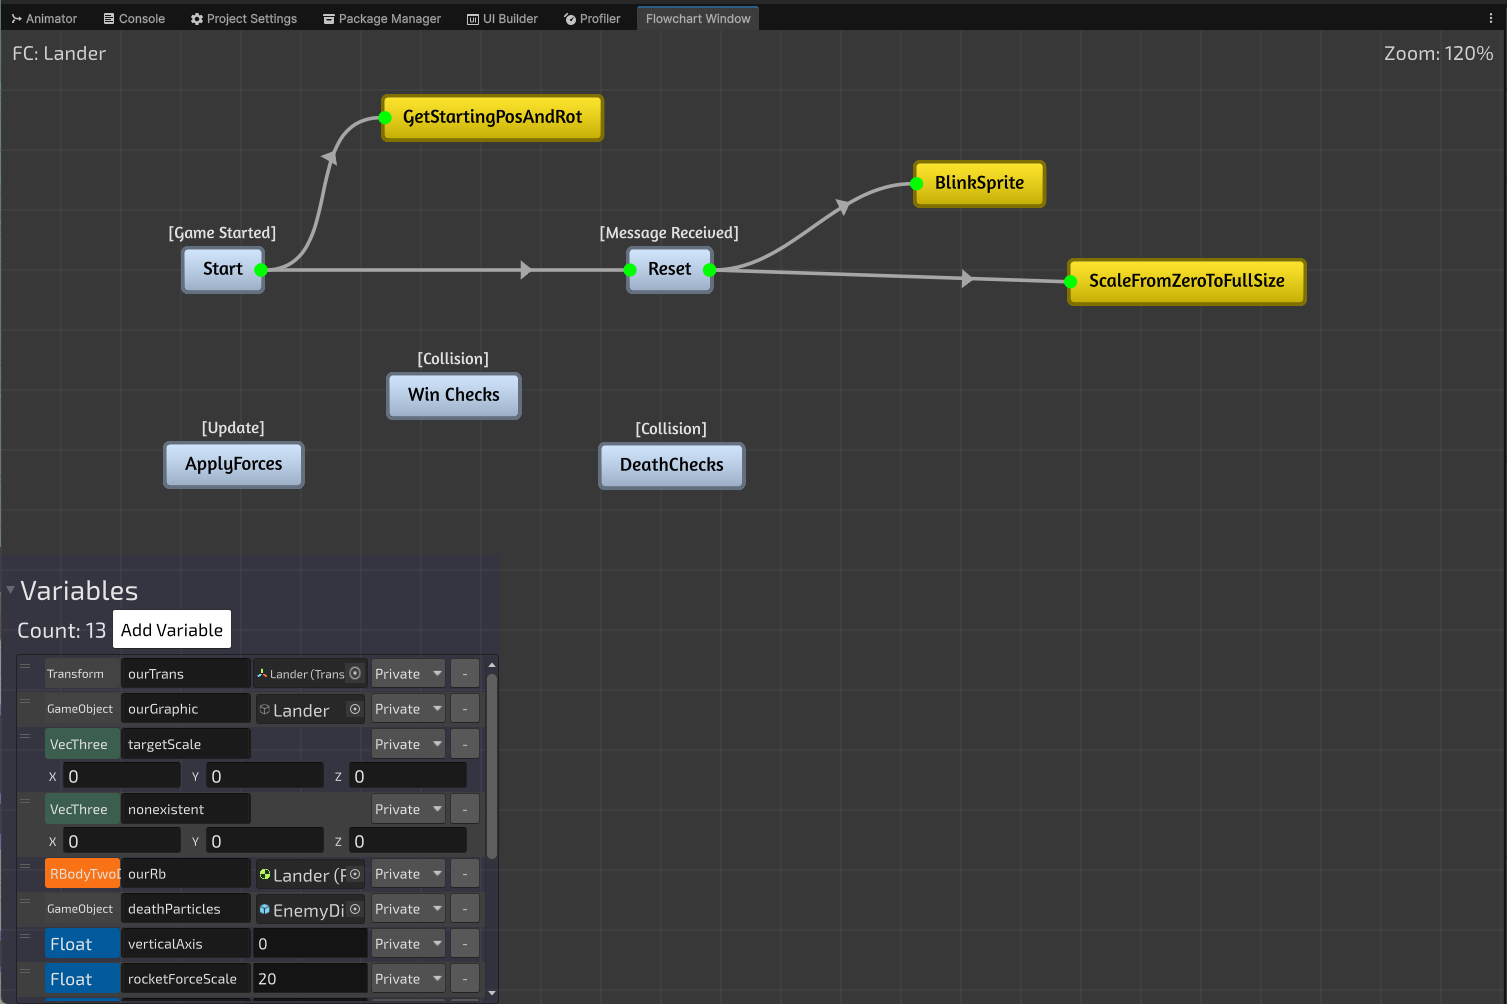Grab the rocketForceScale row reorder handle

(26, 971)
